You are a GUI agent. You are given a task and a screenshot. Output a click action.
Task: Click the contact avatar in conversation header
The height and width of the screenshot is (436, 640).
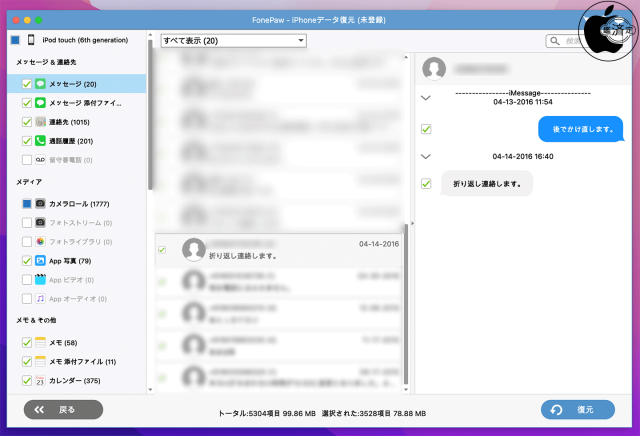[434, 68]
